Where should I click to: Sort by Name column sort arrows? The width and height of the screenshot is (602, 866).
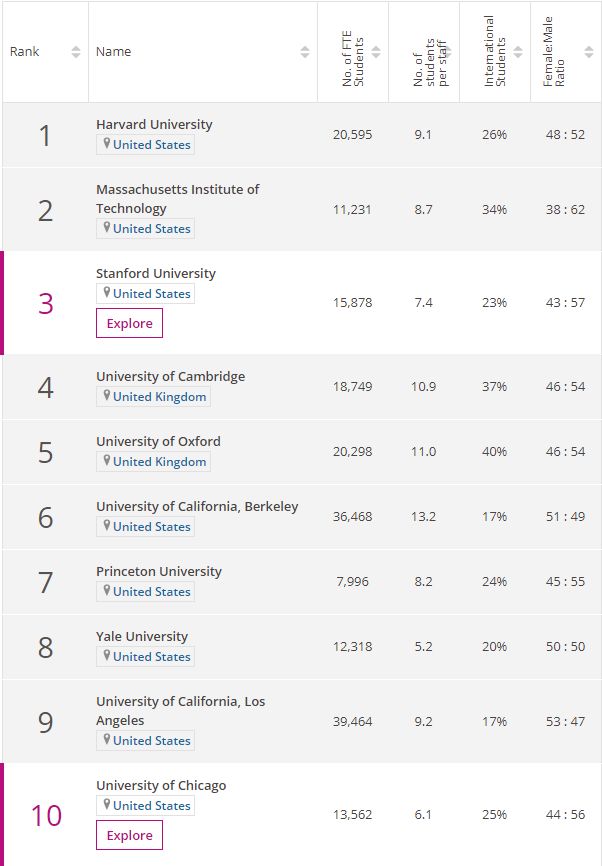305,52
